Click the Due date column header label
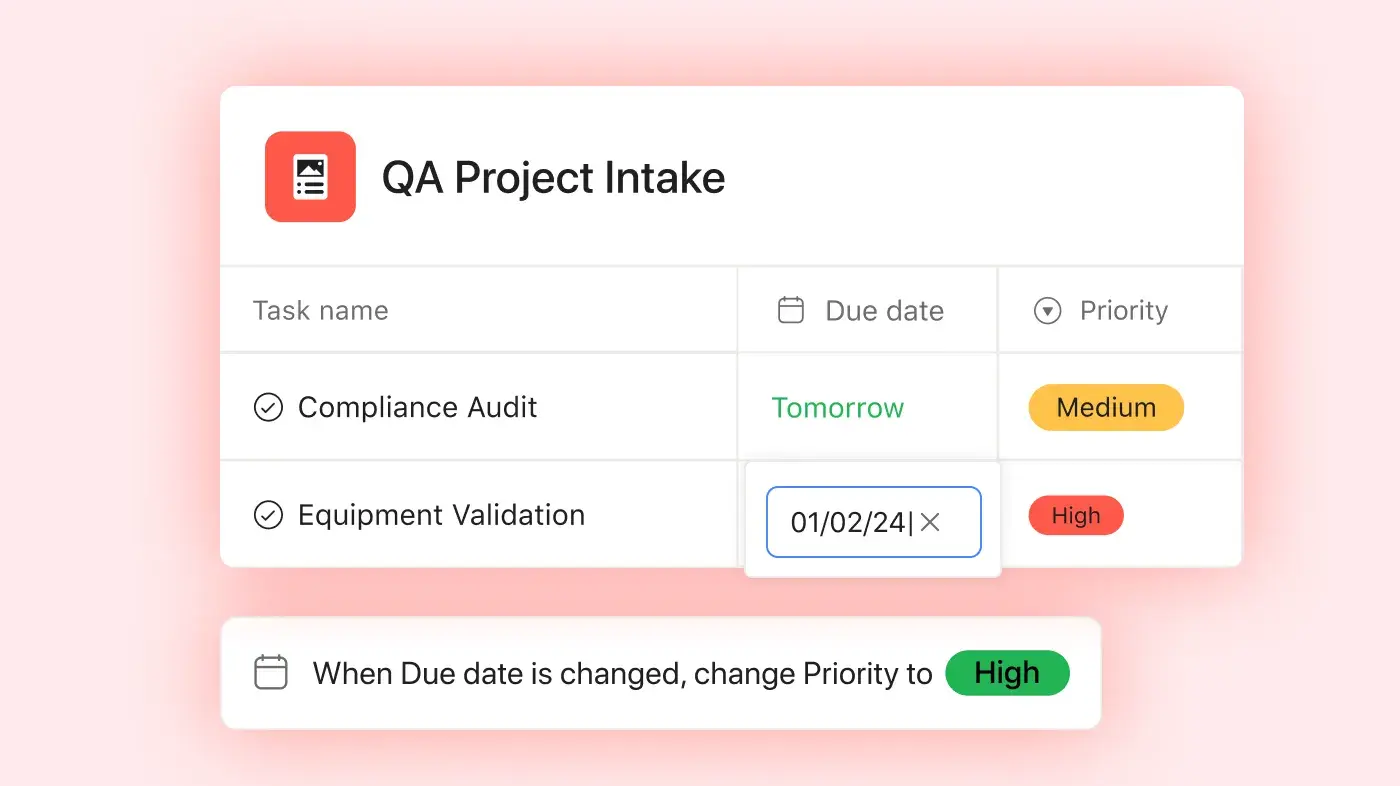Screen dimensions: 1400x786 pyautogui.click(x=884, y=311)
